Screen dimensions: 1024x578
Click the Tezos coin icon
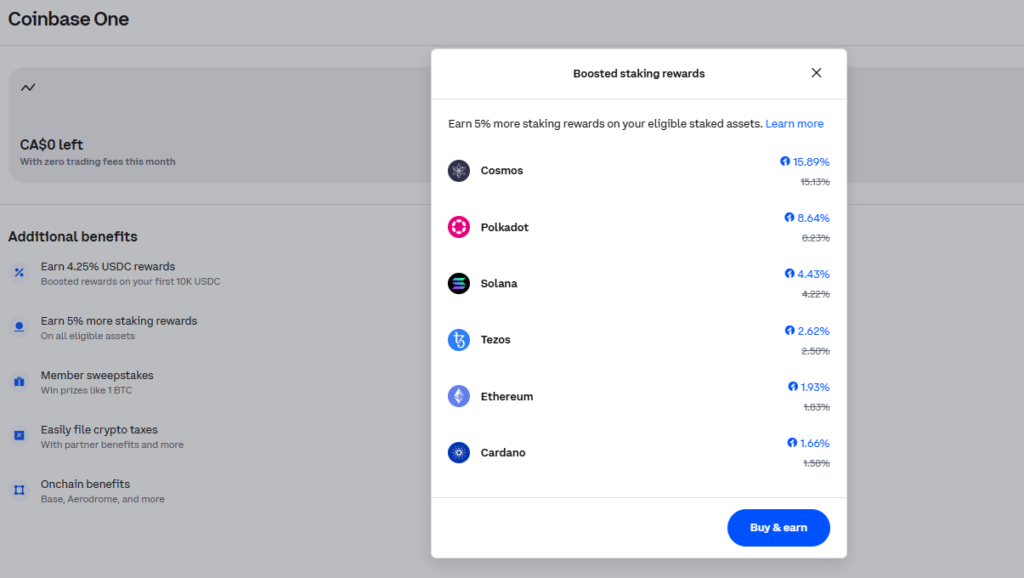pyautogui.click(x=459, y=340)
